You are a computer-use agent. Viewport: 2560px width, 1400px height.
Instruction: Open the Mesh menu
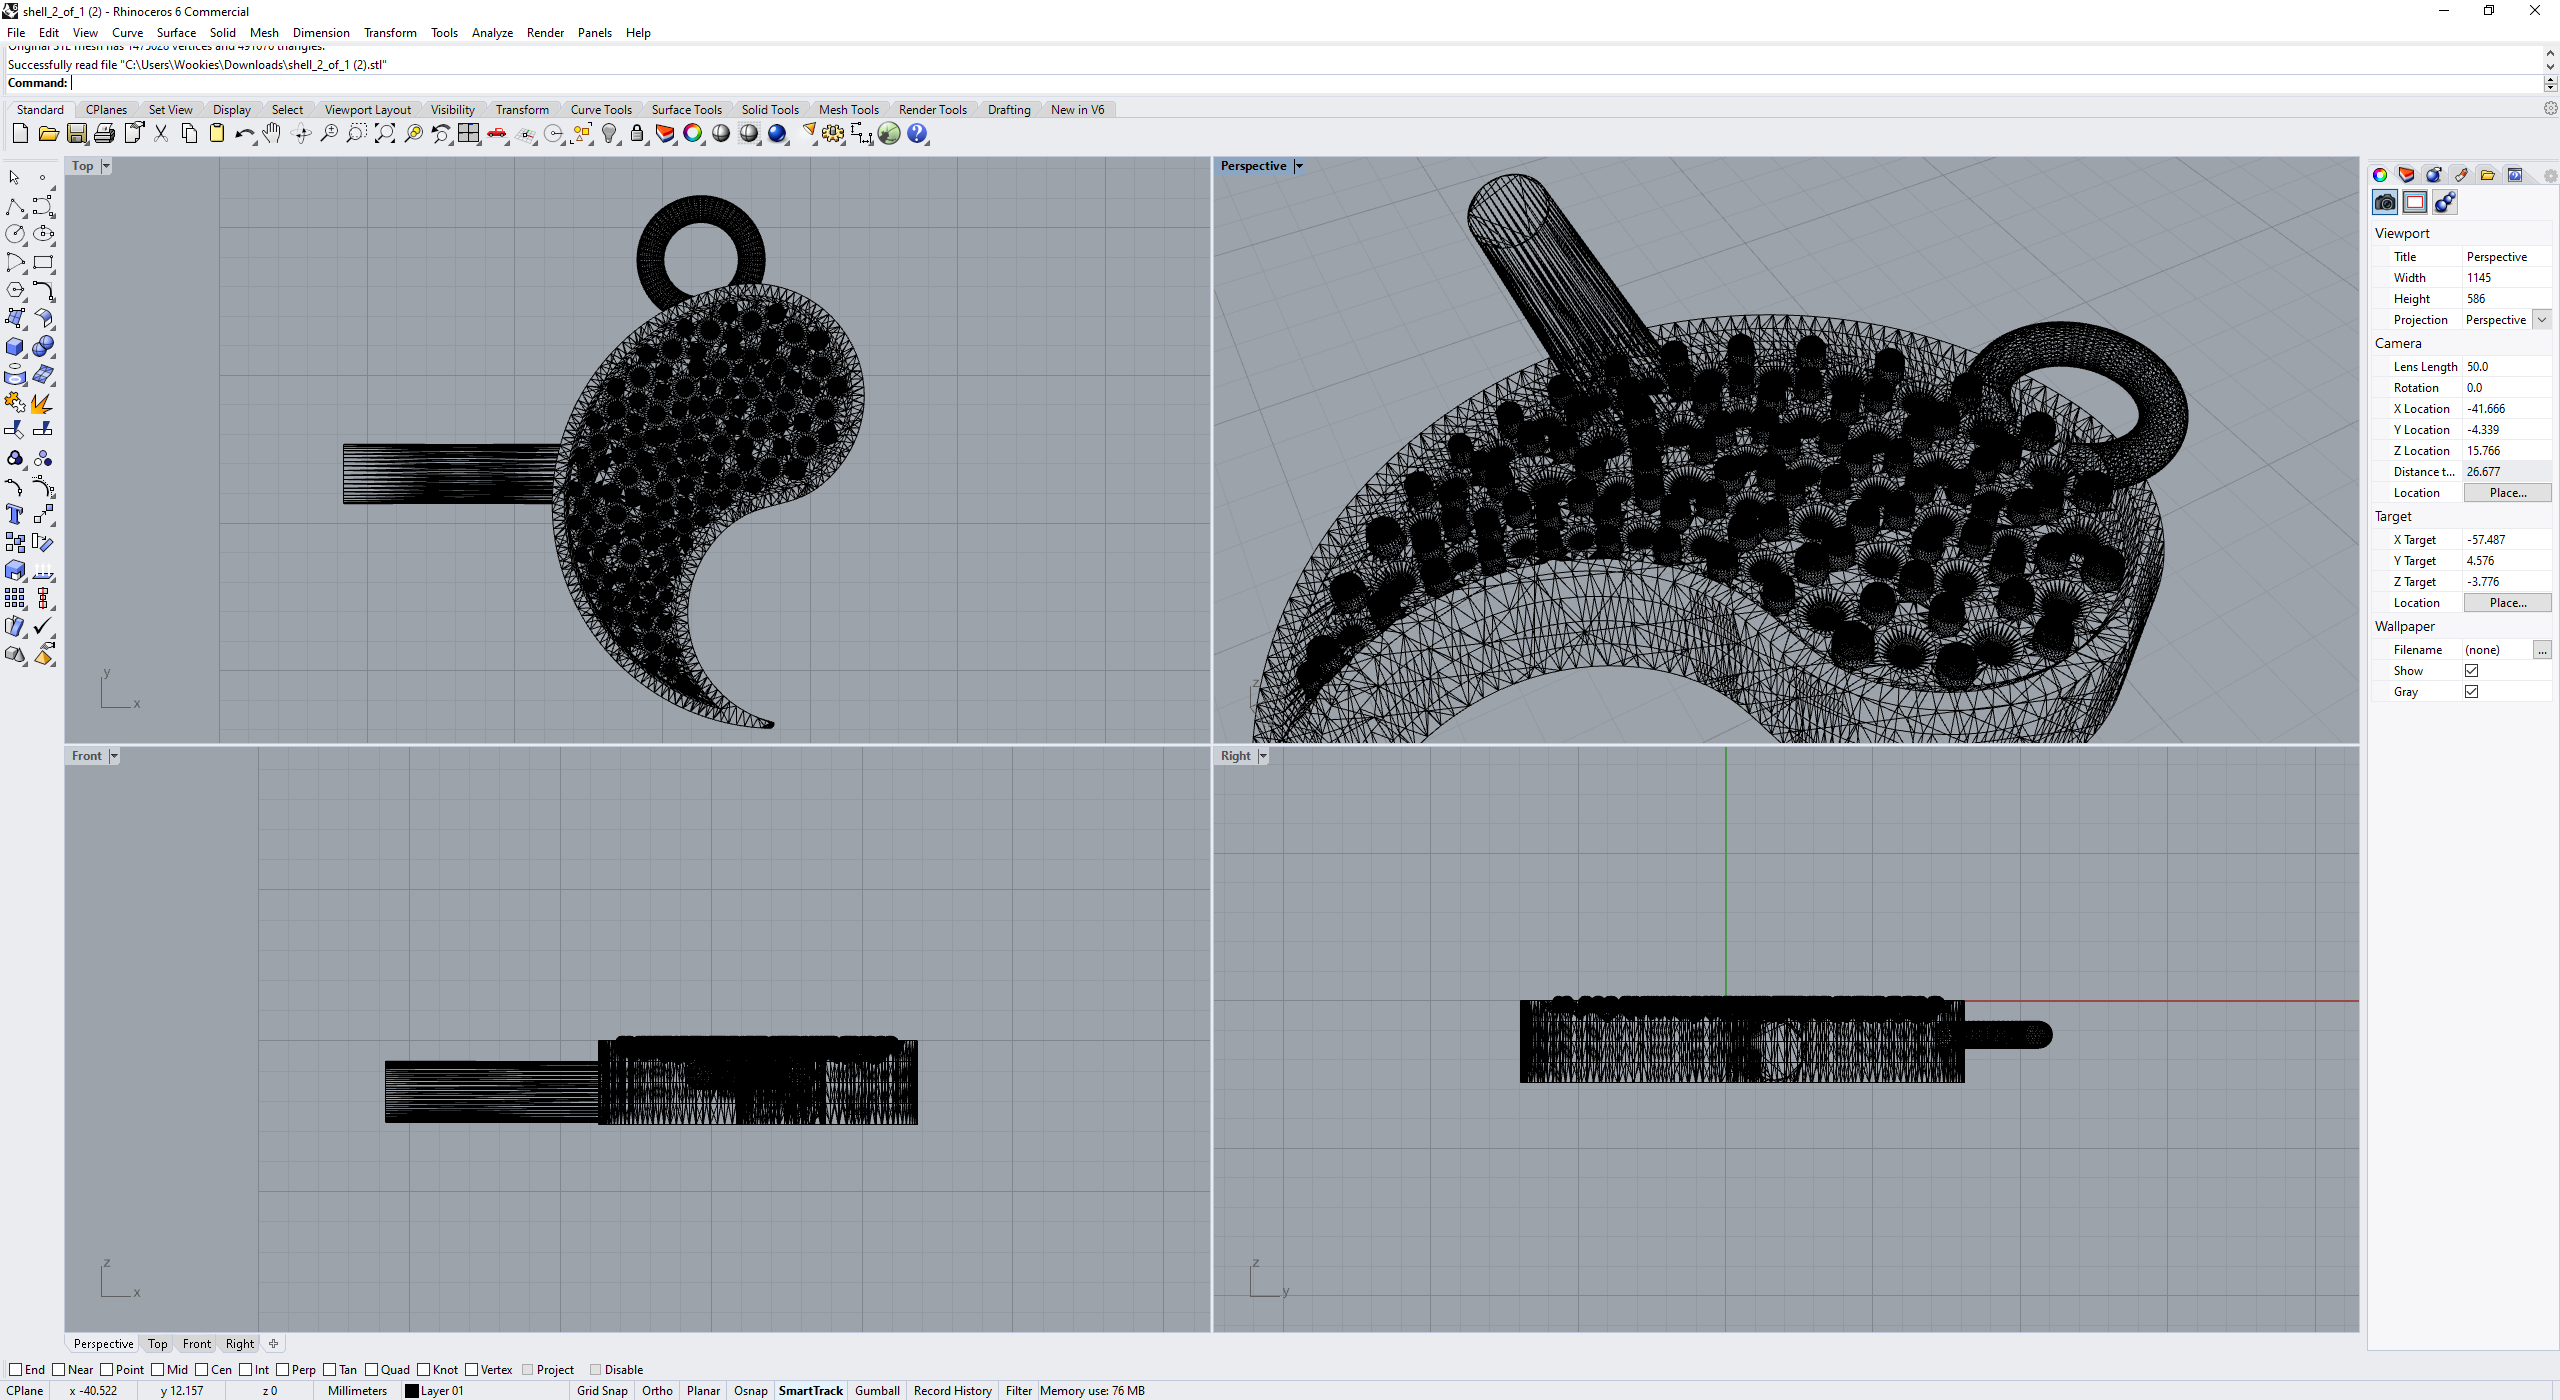tap(264, 33)
